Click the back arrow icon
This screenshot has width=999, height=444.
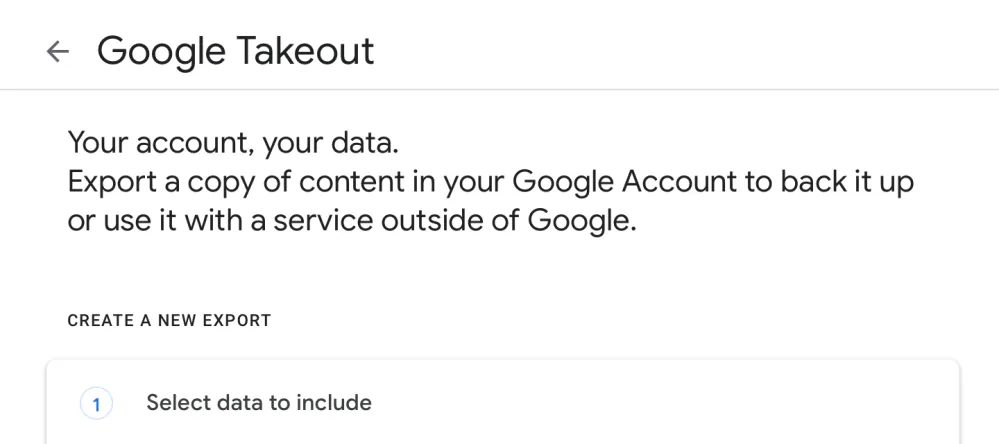(58, 52)
